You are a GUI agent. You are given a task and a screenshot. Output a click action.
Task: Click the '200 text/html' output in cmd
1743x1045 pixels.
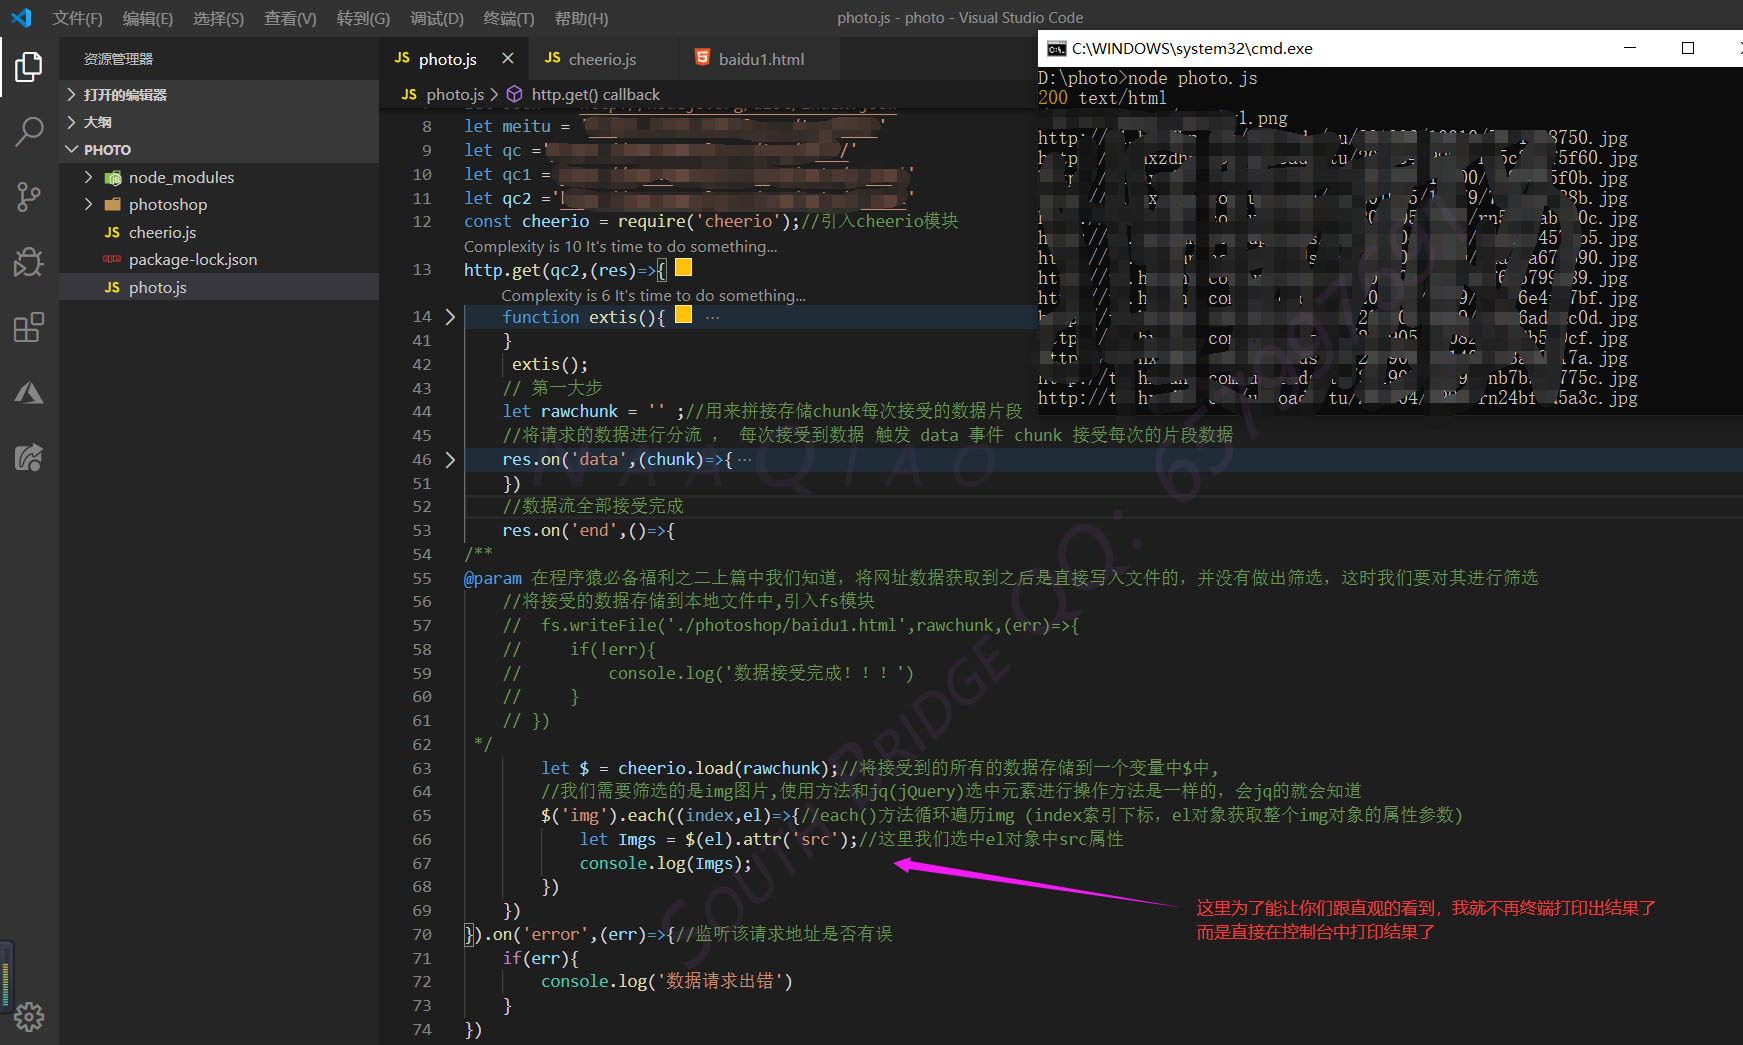[x=1102, y=98]
